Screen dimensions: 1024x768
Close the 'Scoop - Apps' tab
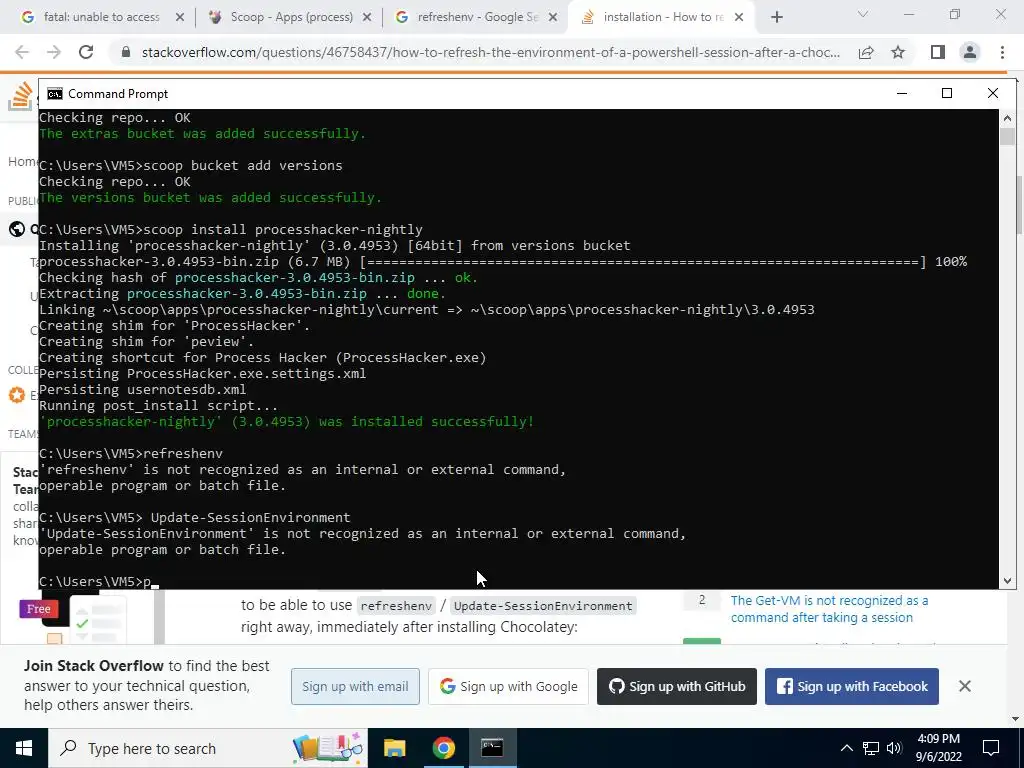(x=367, y=18)
